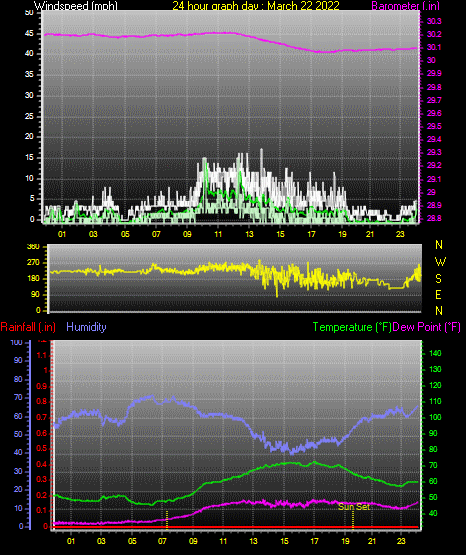Select the 28.8 barometer scale value

pyautogui.click(x=434, y=218)
